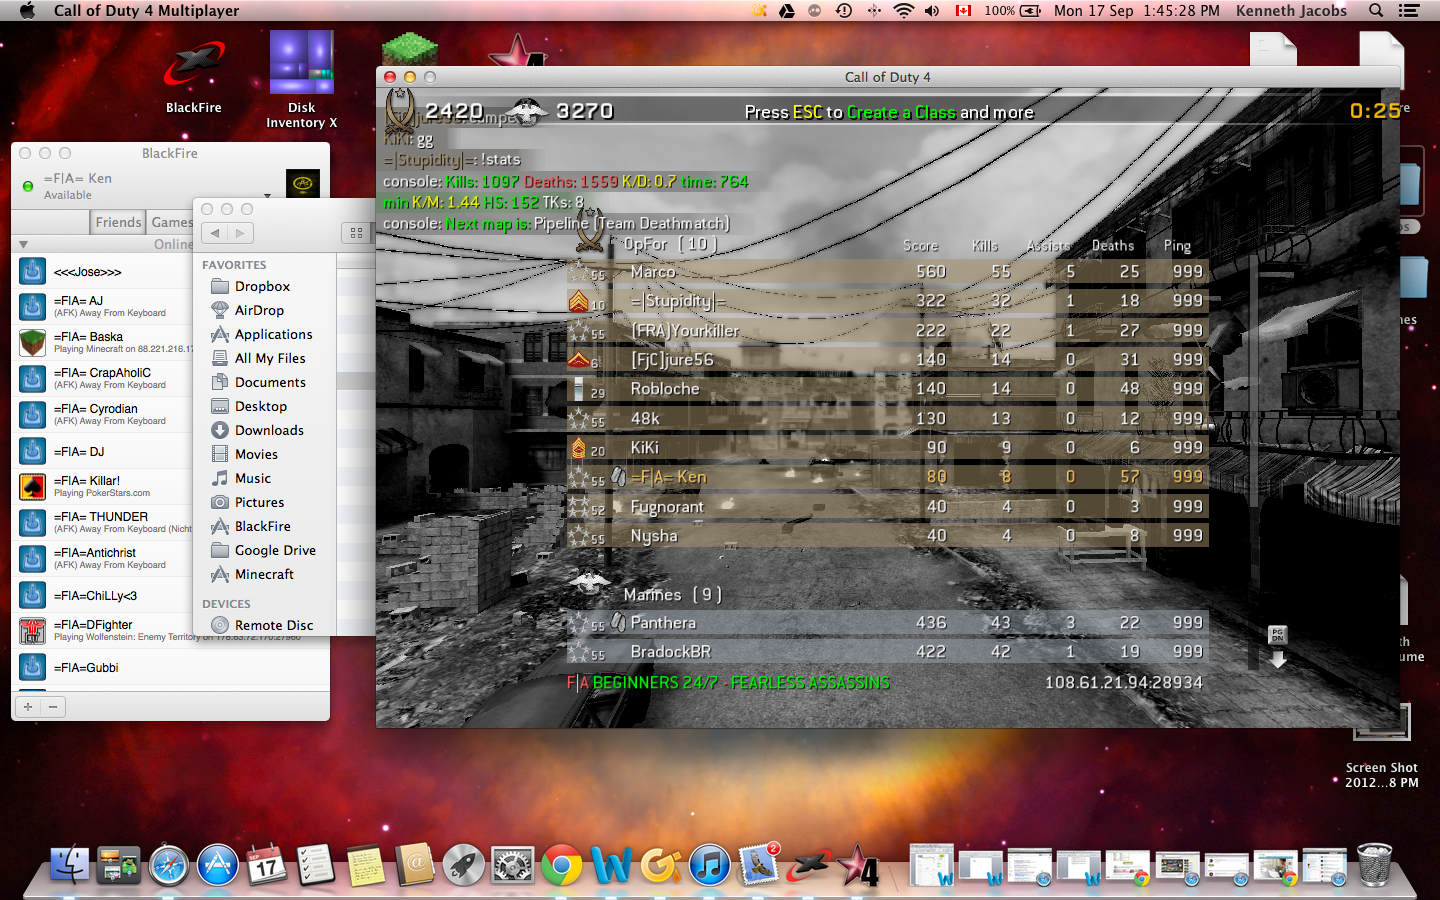The width and height of the screenshot is (1440, 900).
Task: Open System Preferences in the Dock
Action: [x=513, y=865]
